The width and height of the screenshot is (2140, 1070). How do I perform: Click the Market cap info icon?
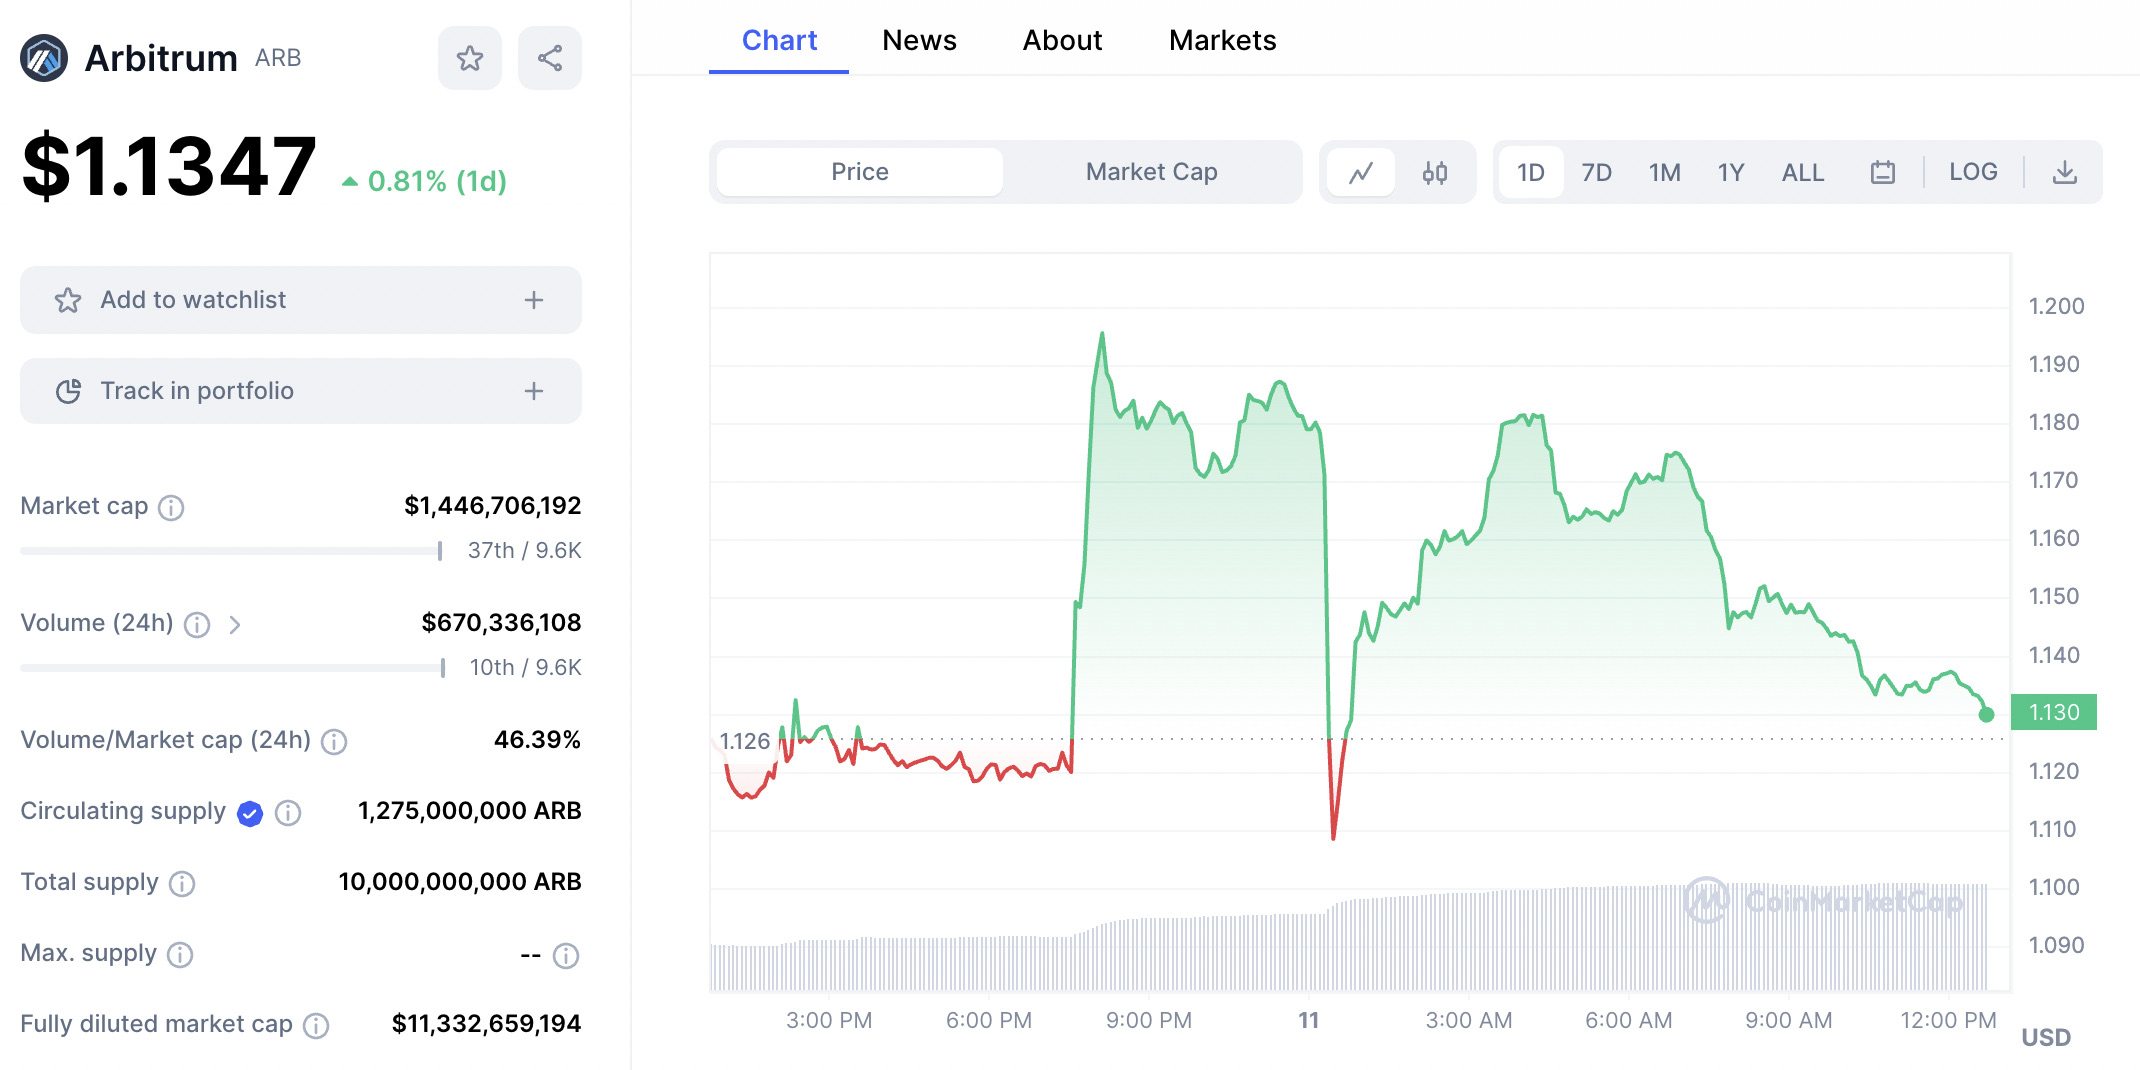[x=172, y=507]
